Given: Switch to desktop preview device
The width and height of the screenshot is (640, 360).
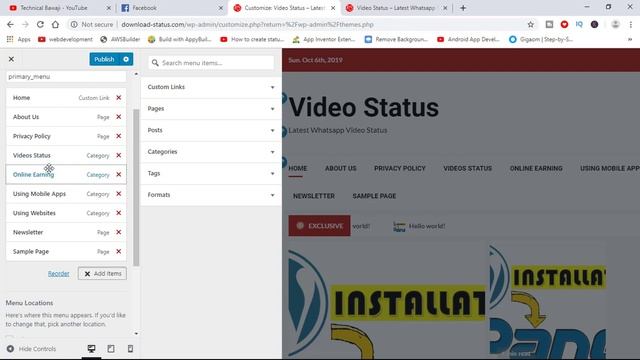Looking at the screenshot, I should point(91,349).
